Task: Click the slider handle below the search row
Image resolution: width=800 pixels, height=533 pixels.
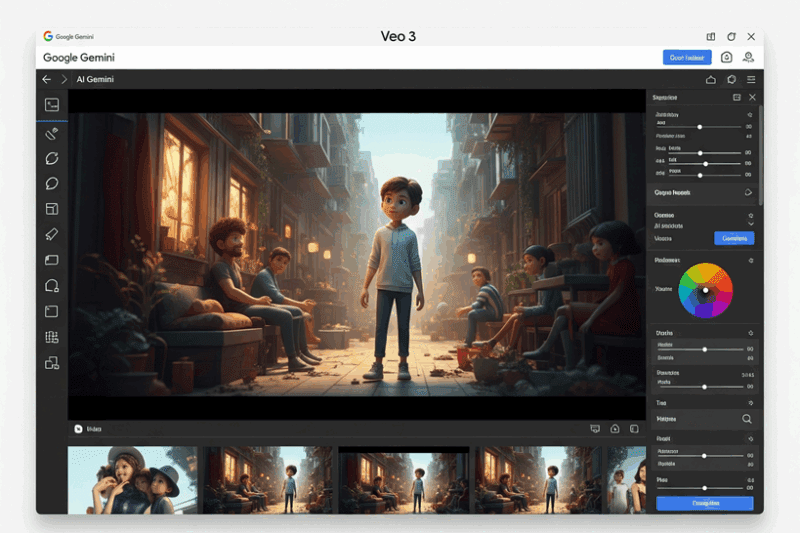Action: point(704,456)
